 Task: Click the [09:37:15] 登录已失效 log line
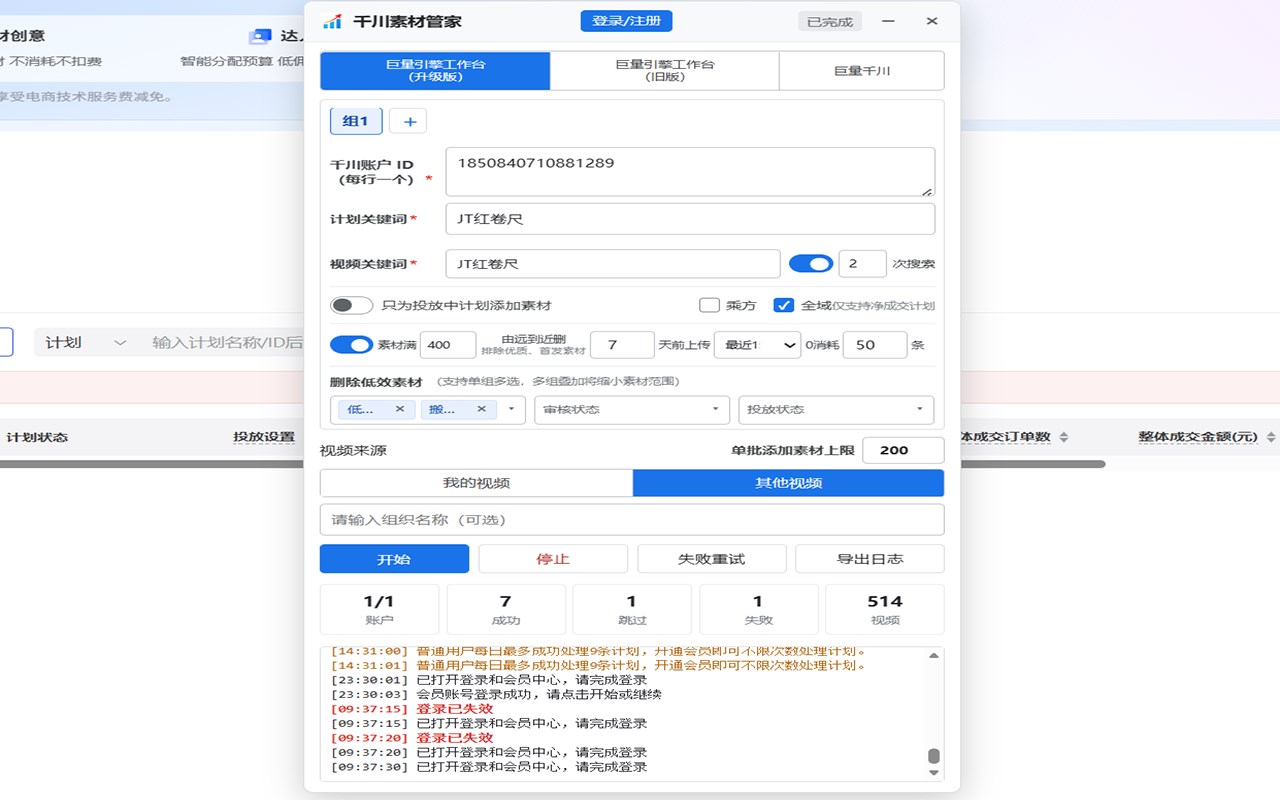[x=412, y=709]
